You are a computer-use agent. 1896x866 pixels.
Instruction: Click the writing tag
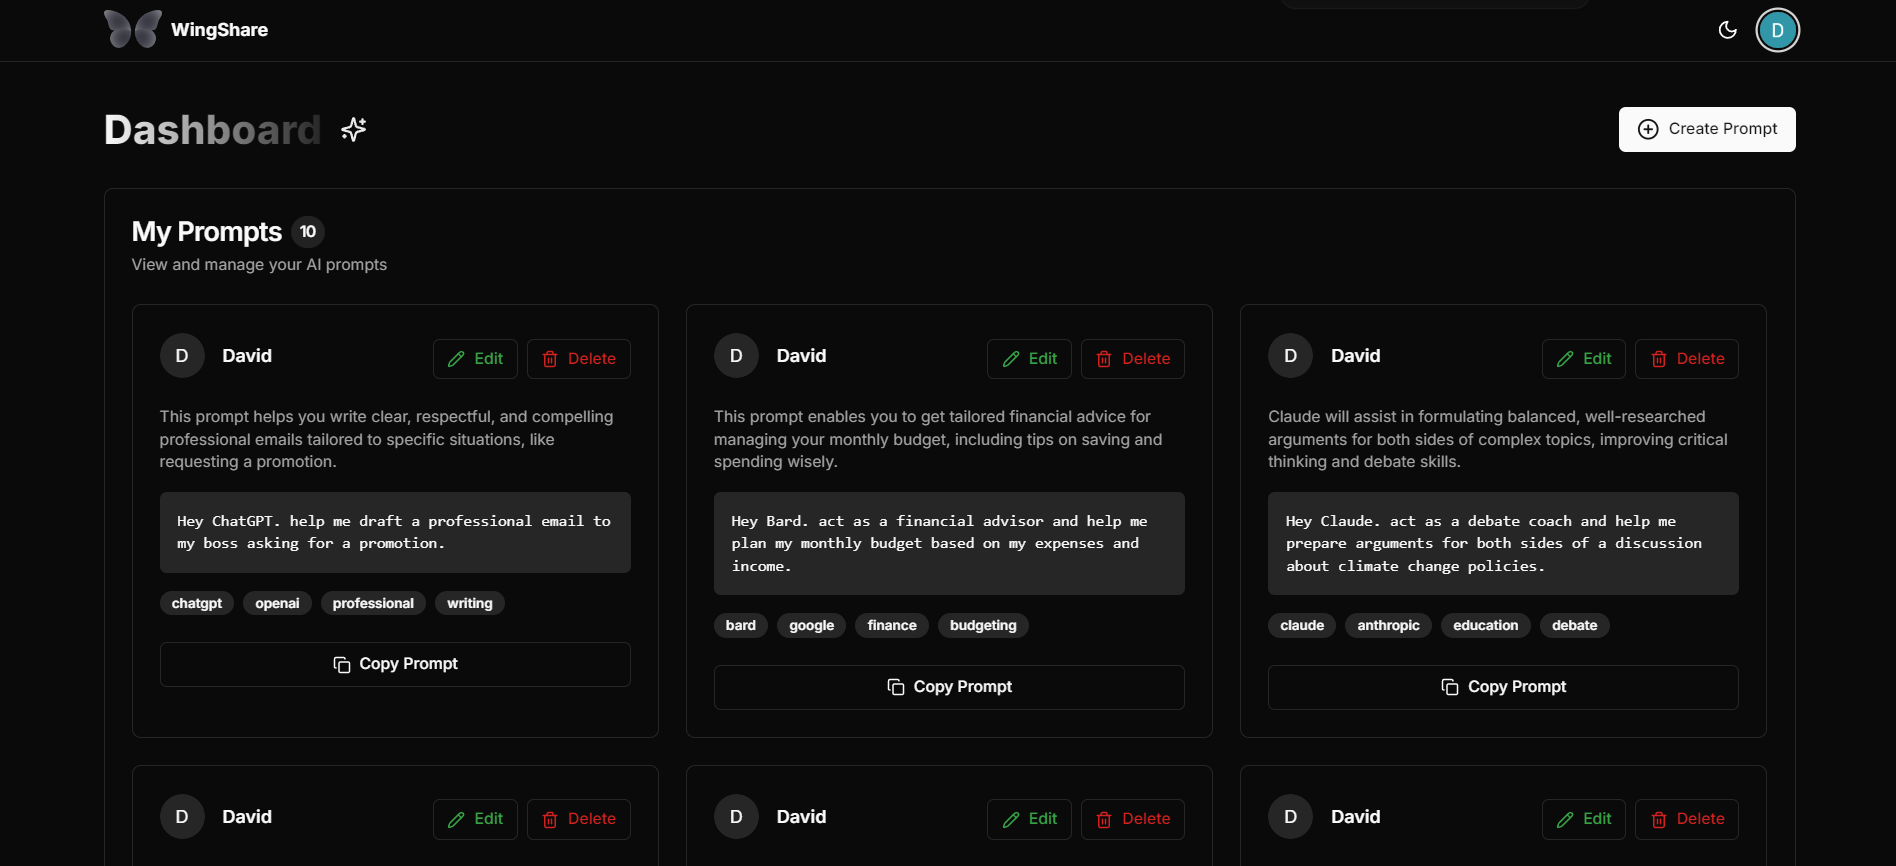(470, 603)
